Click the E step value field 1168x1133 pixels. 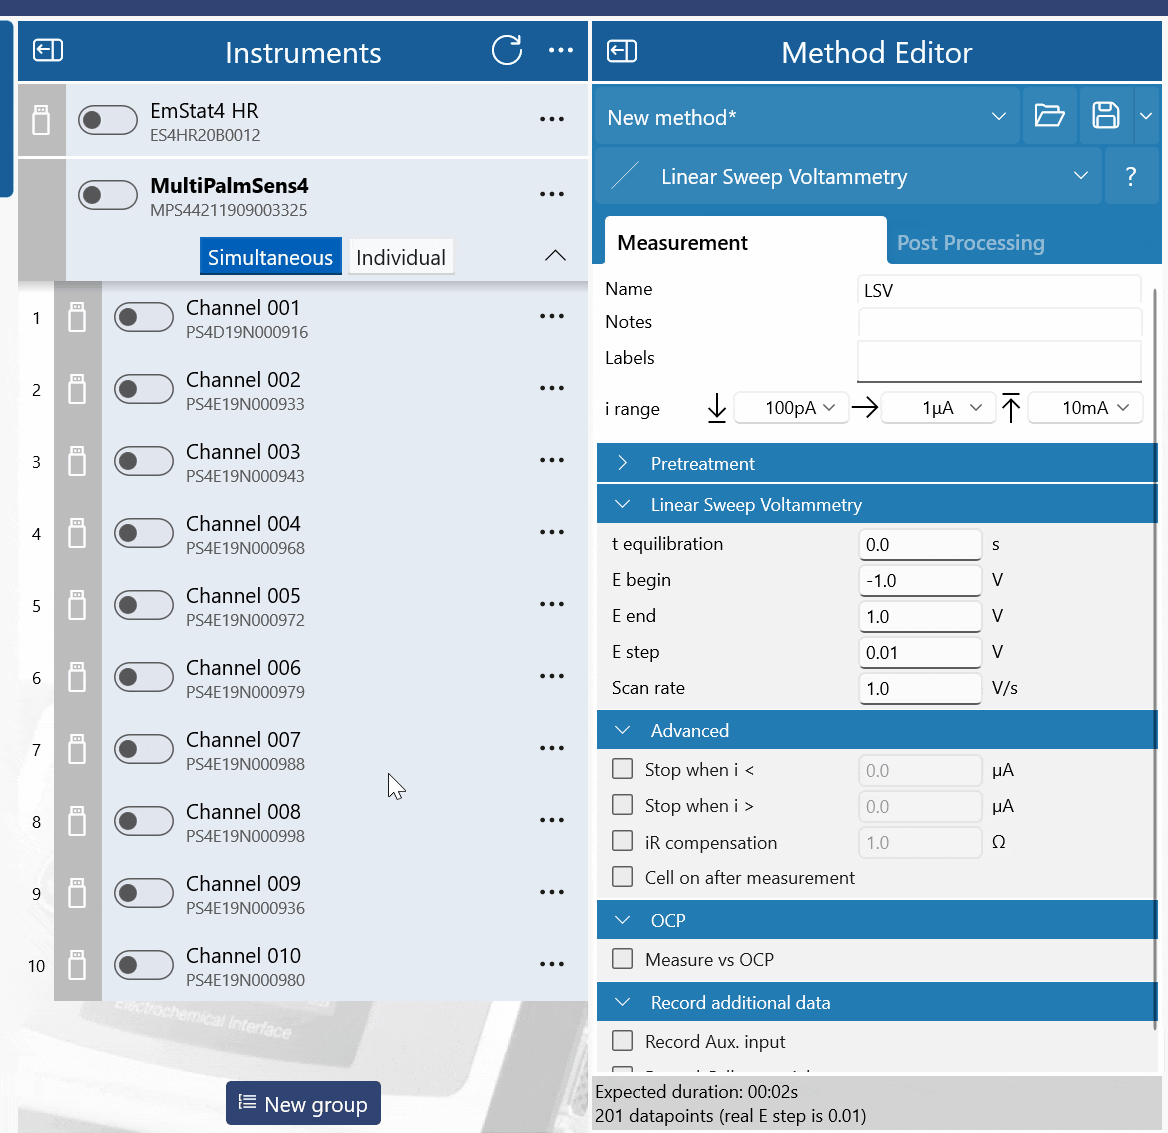tap(920, 653)
